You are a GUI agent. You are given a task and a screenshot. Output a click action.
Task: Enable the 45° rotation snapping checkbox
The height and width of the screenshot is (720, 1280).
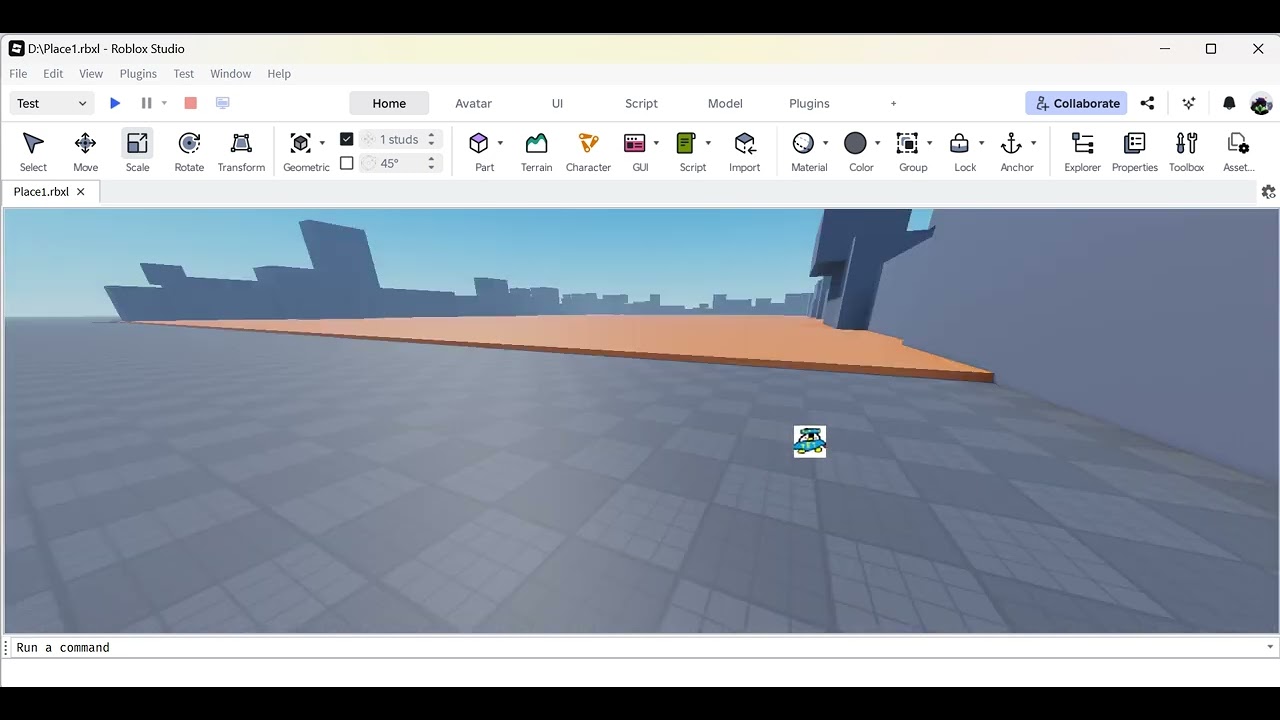tap(346, 163)
